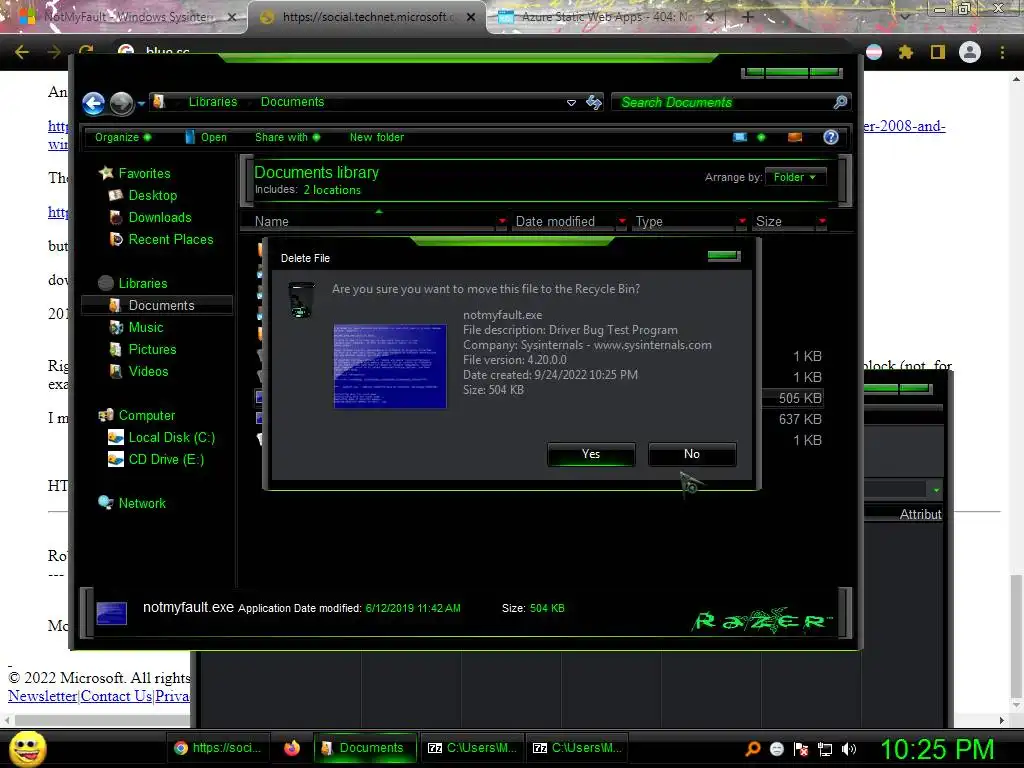Toggle the preview pane icon
This screenshot has height=768, width=1024.
point(795,137)
